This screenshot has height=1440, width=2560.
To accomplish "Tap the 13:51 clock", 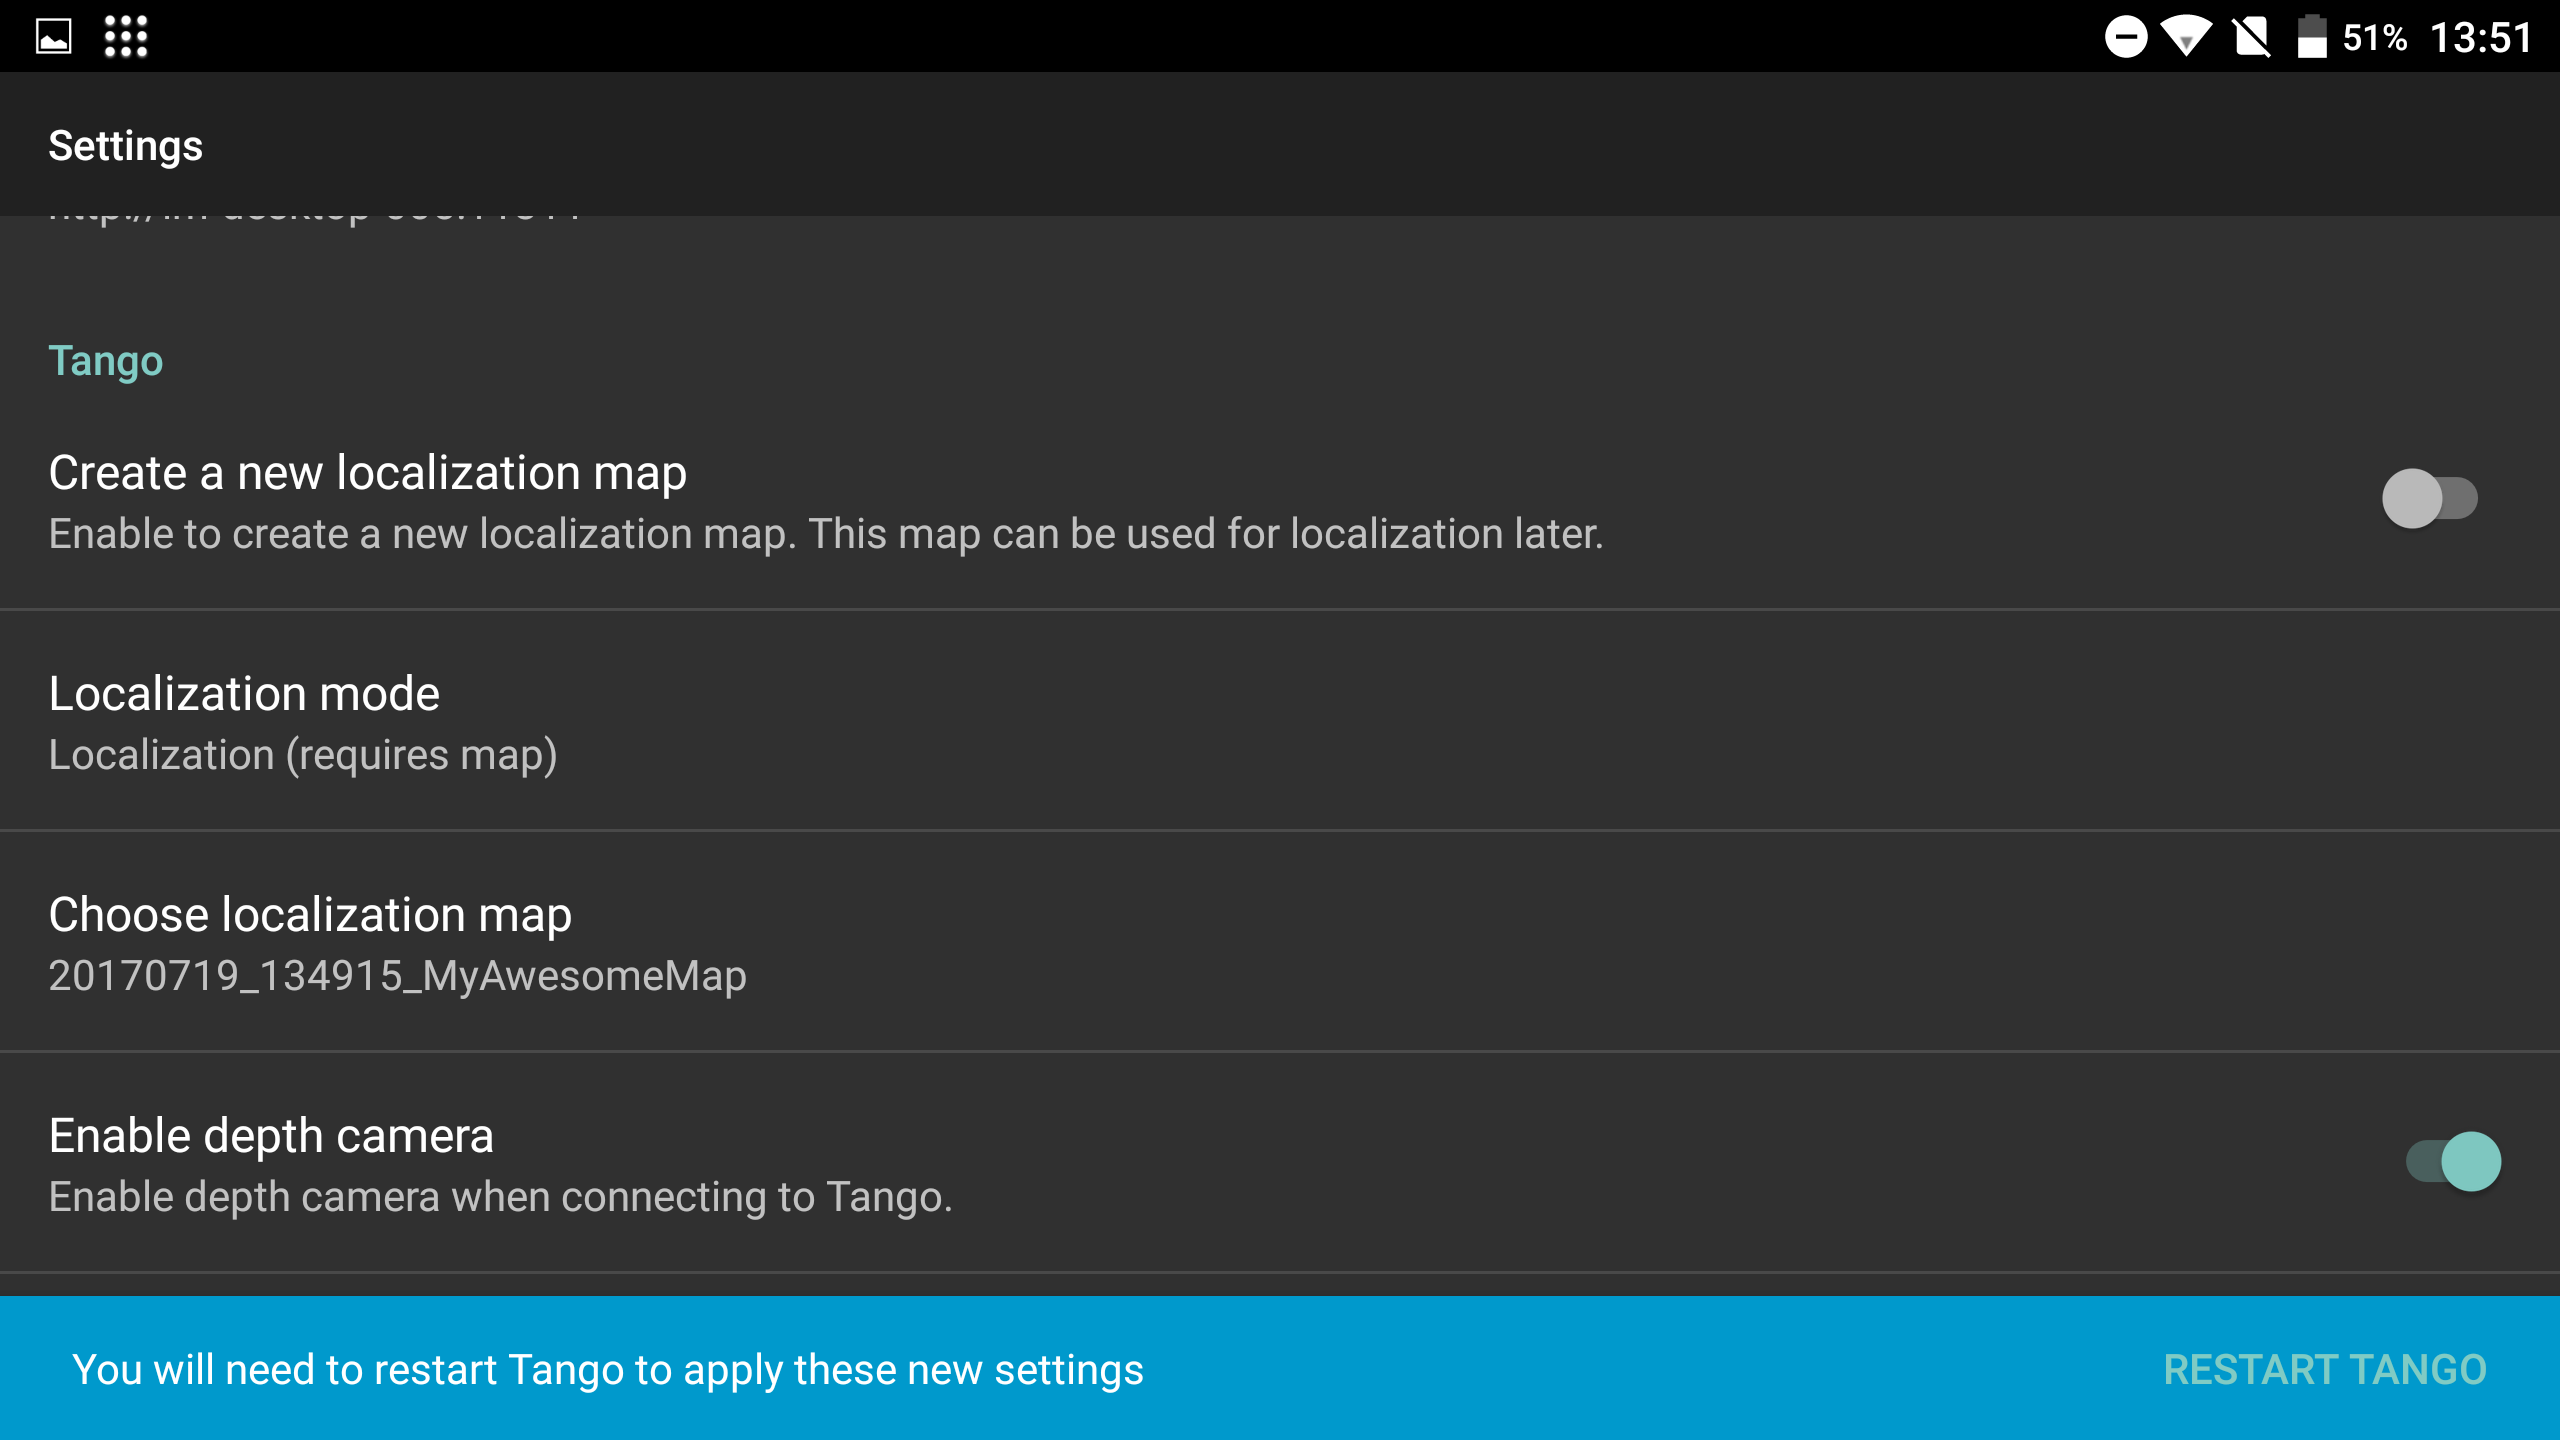I will [2481, 38].
